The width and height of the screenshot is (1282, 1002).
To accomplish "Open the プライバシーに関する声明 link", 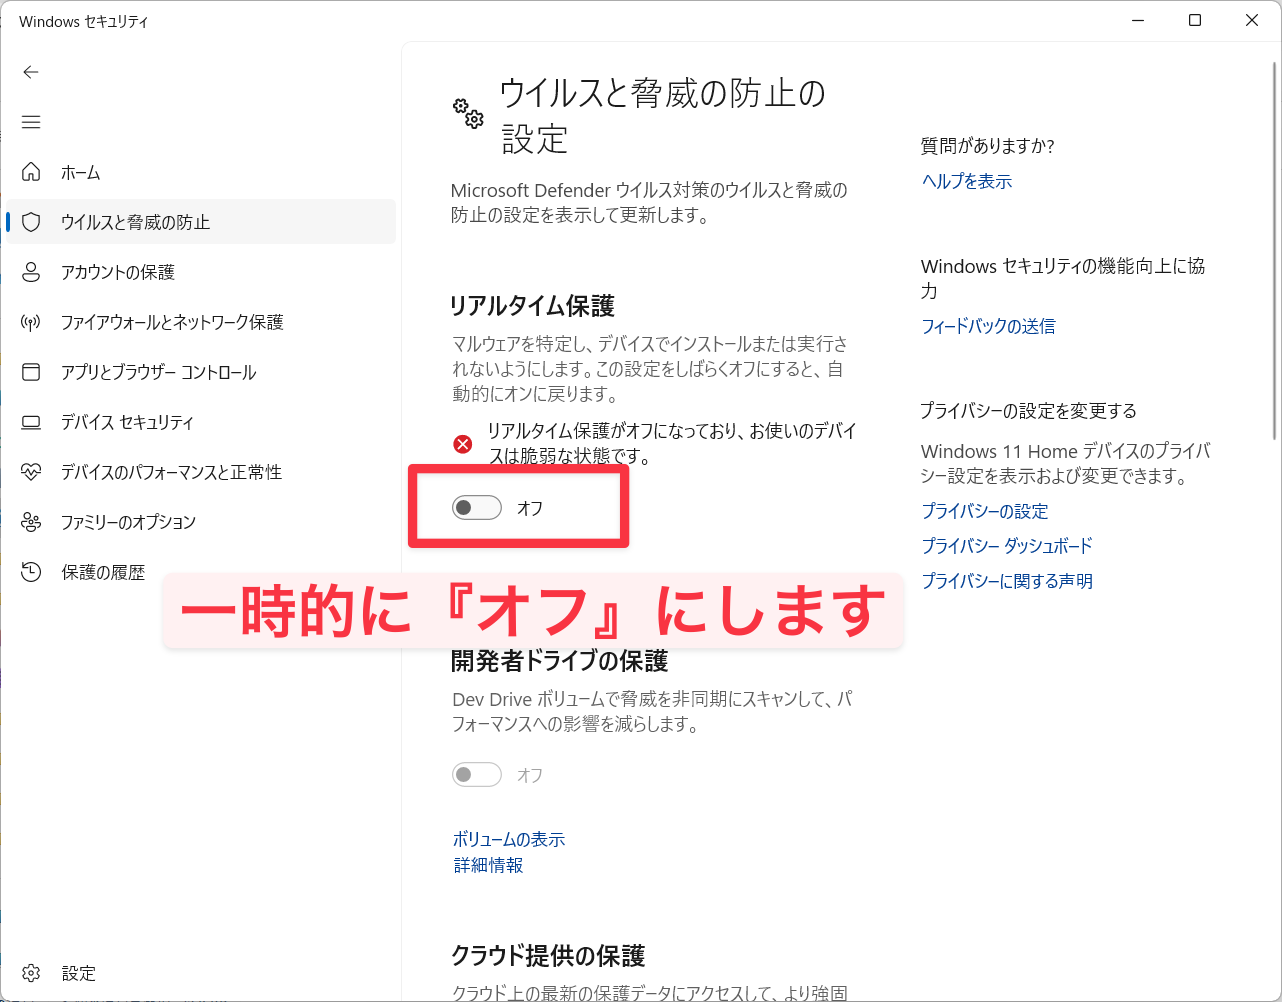I will coord(1007,581).
